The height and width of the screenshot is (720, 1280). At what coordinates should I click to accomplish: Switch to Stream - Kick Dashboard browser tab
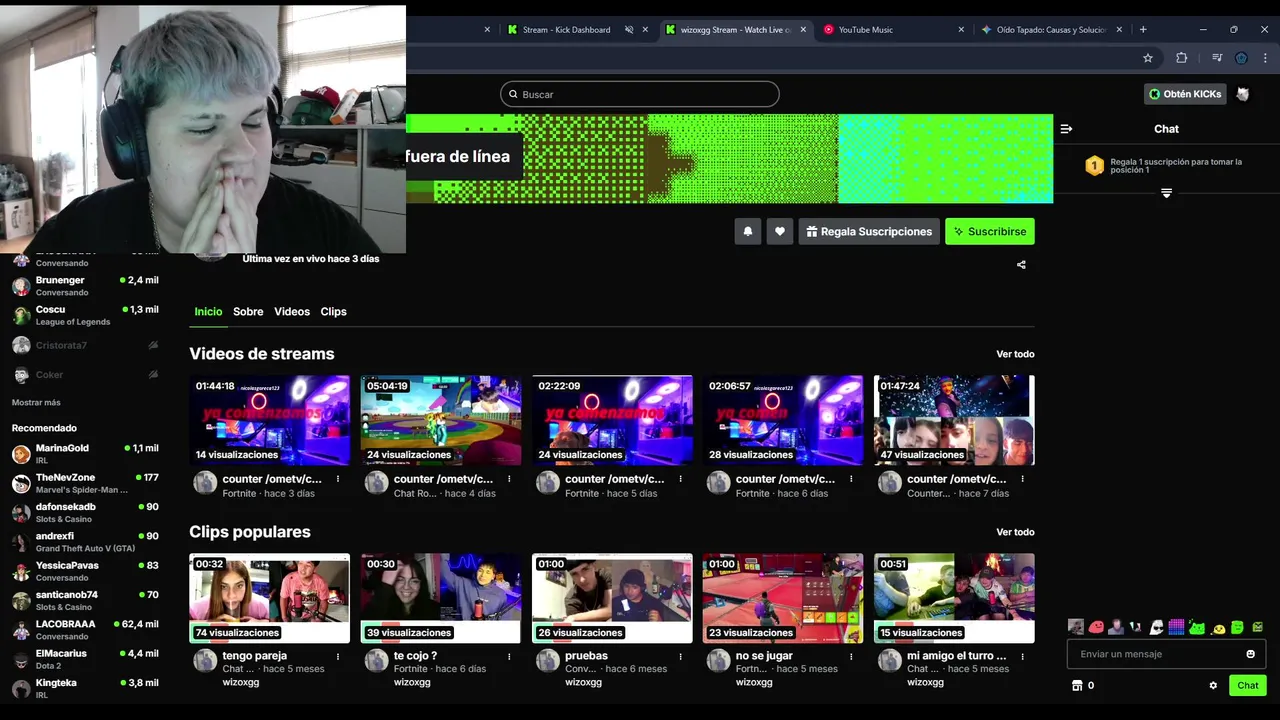tap(577, 30)
